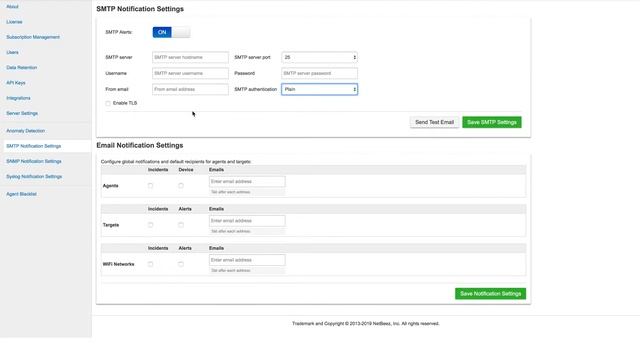Click Save Notification Settings button

pos(491,293)
